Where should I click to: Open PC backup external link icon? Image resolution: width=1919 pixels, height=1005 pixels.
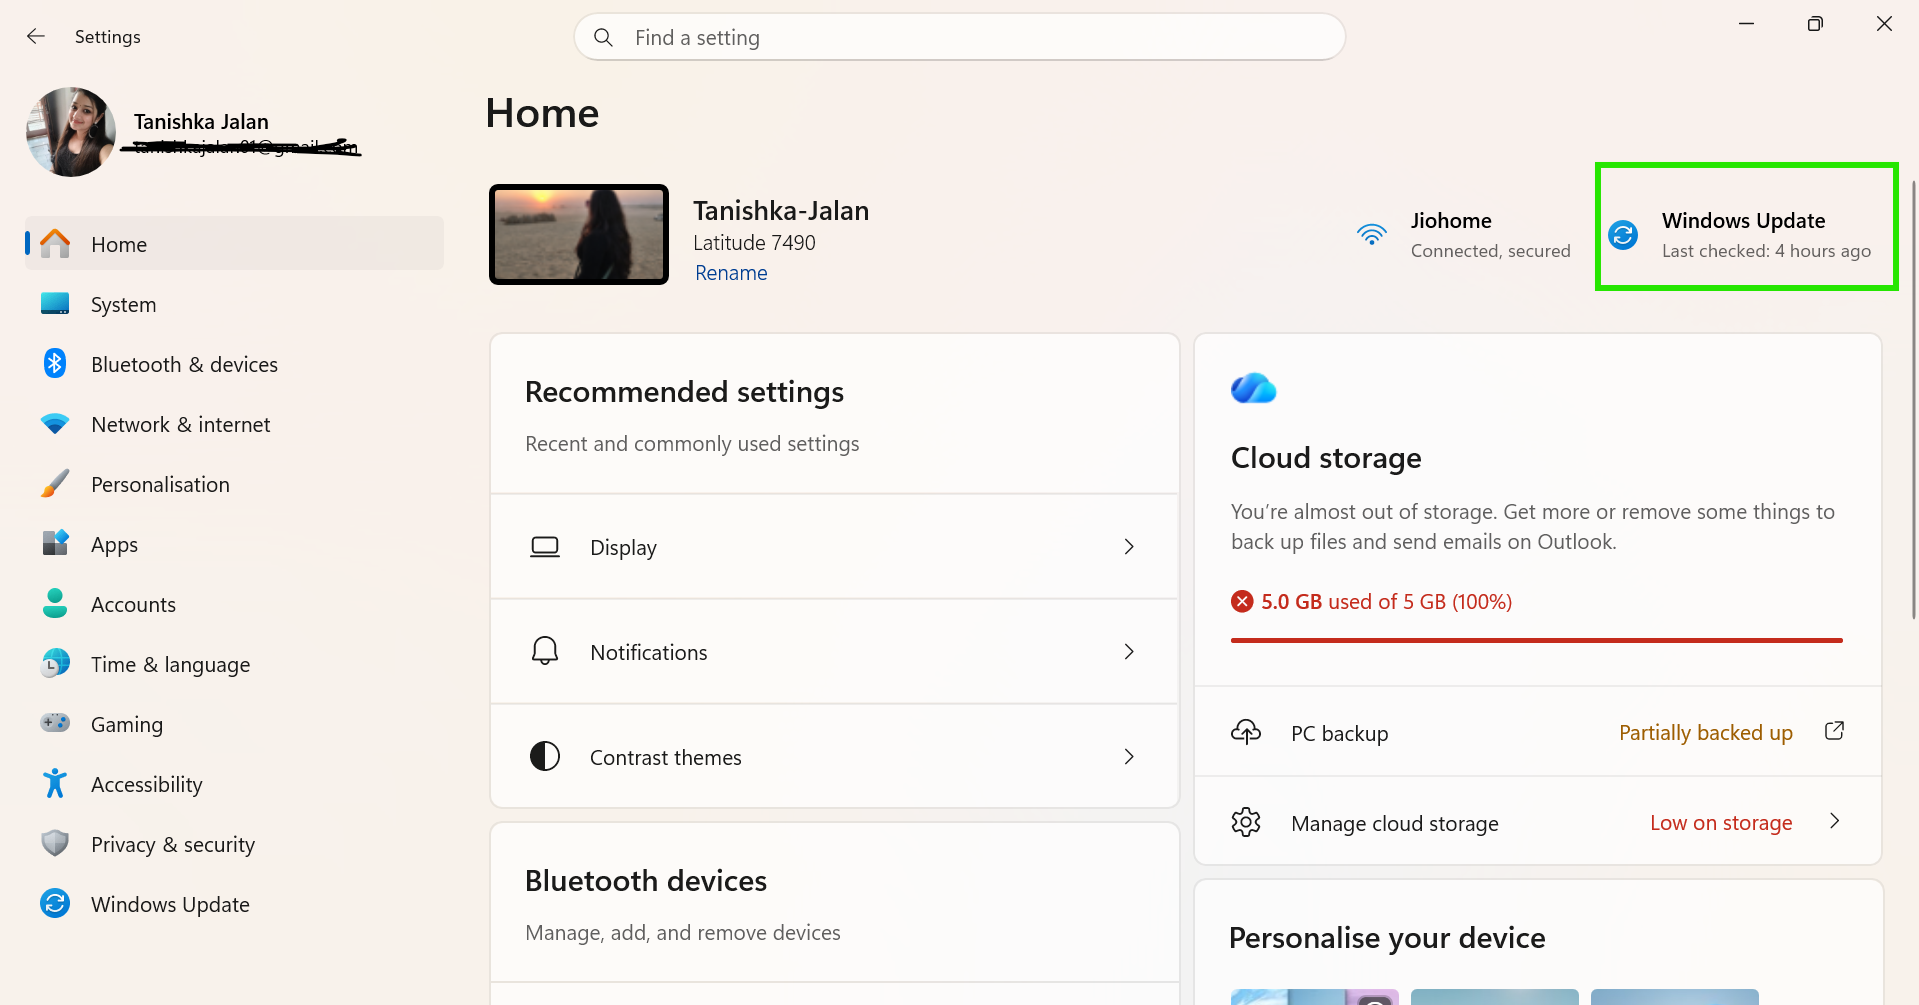click(1834, 731)
